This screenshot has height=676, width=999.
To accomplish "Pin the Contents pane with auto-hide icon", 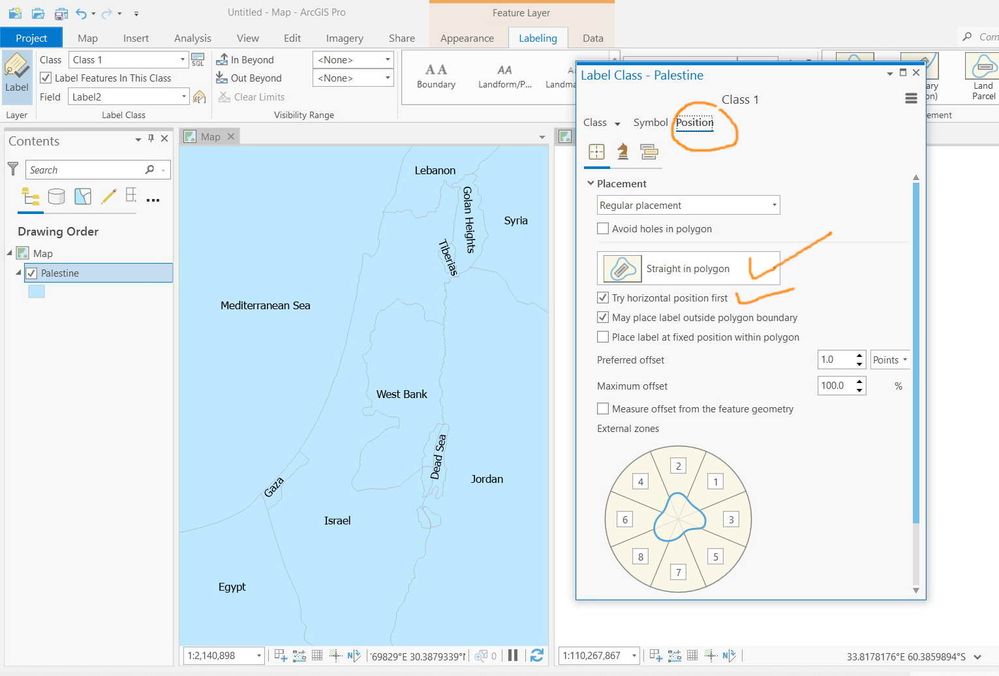I will (151, 138).
